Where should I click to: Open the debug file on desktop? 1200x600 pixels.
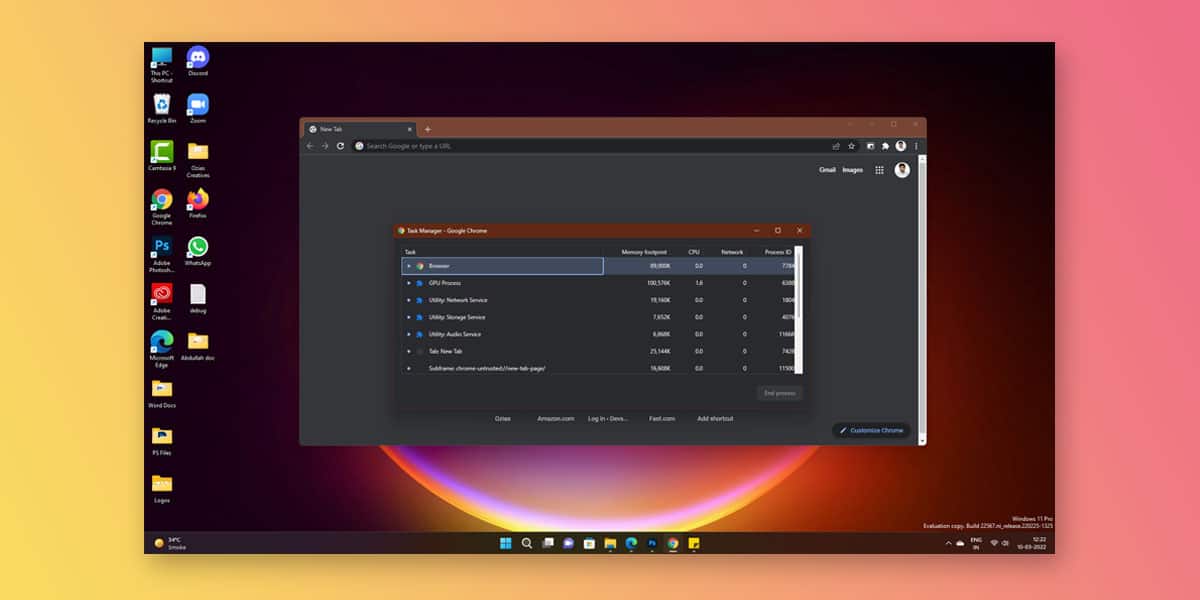click(x=198, y=297)
